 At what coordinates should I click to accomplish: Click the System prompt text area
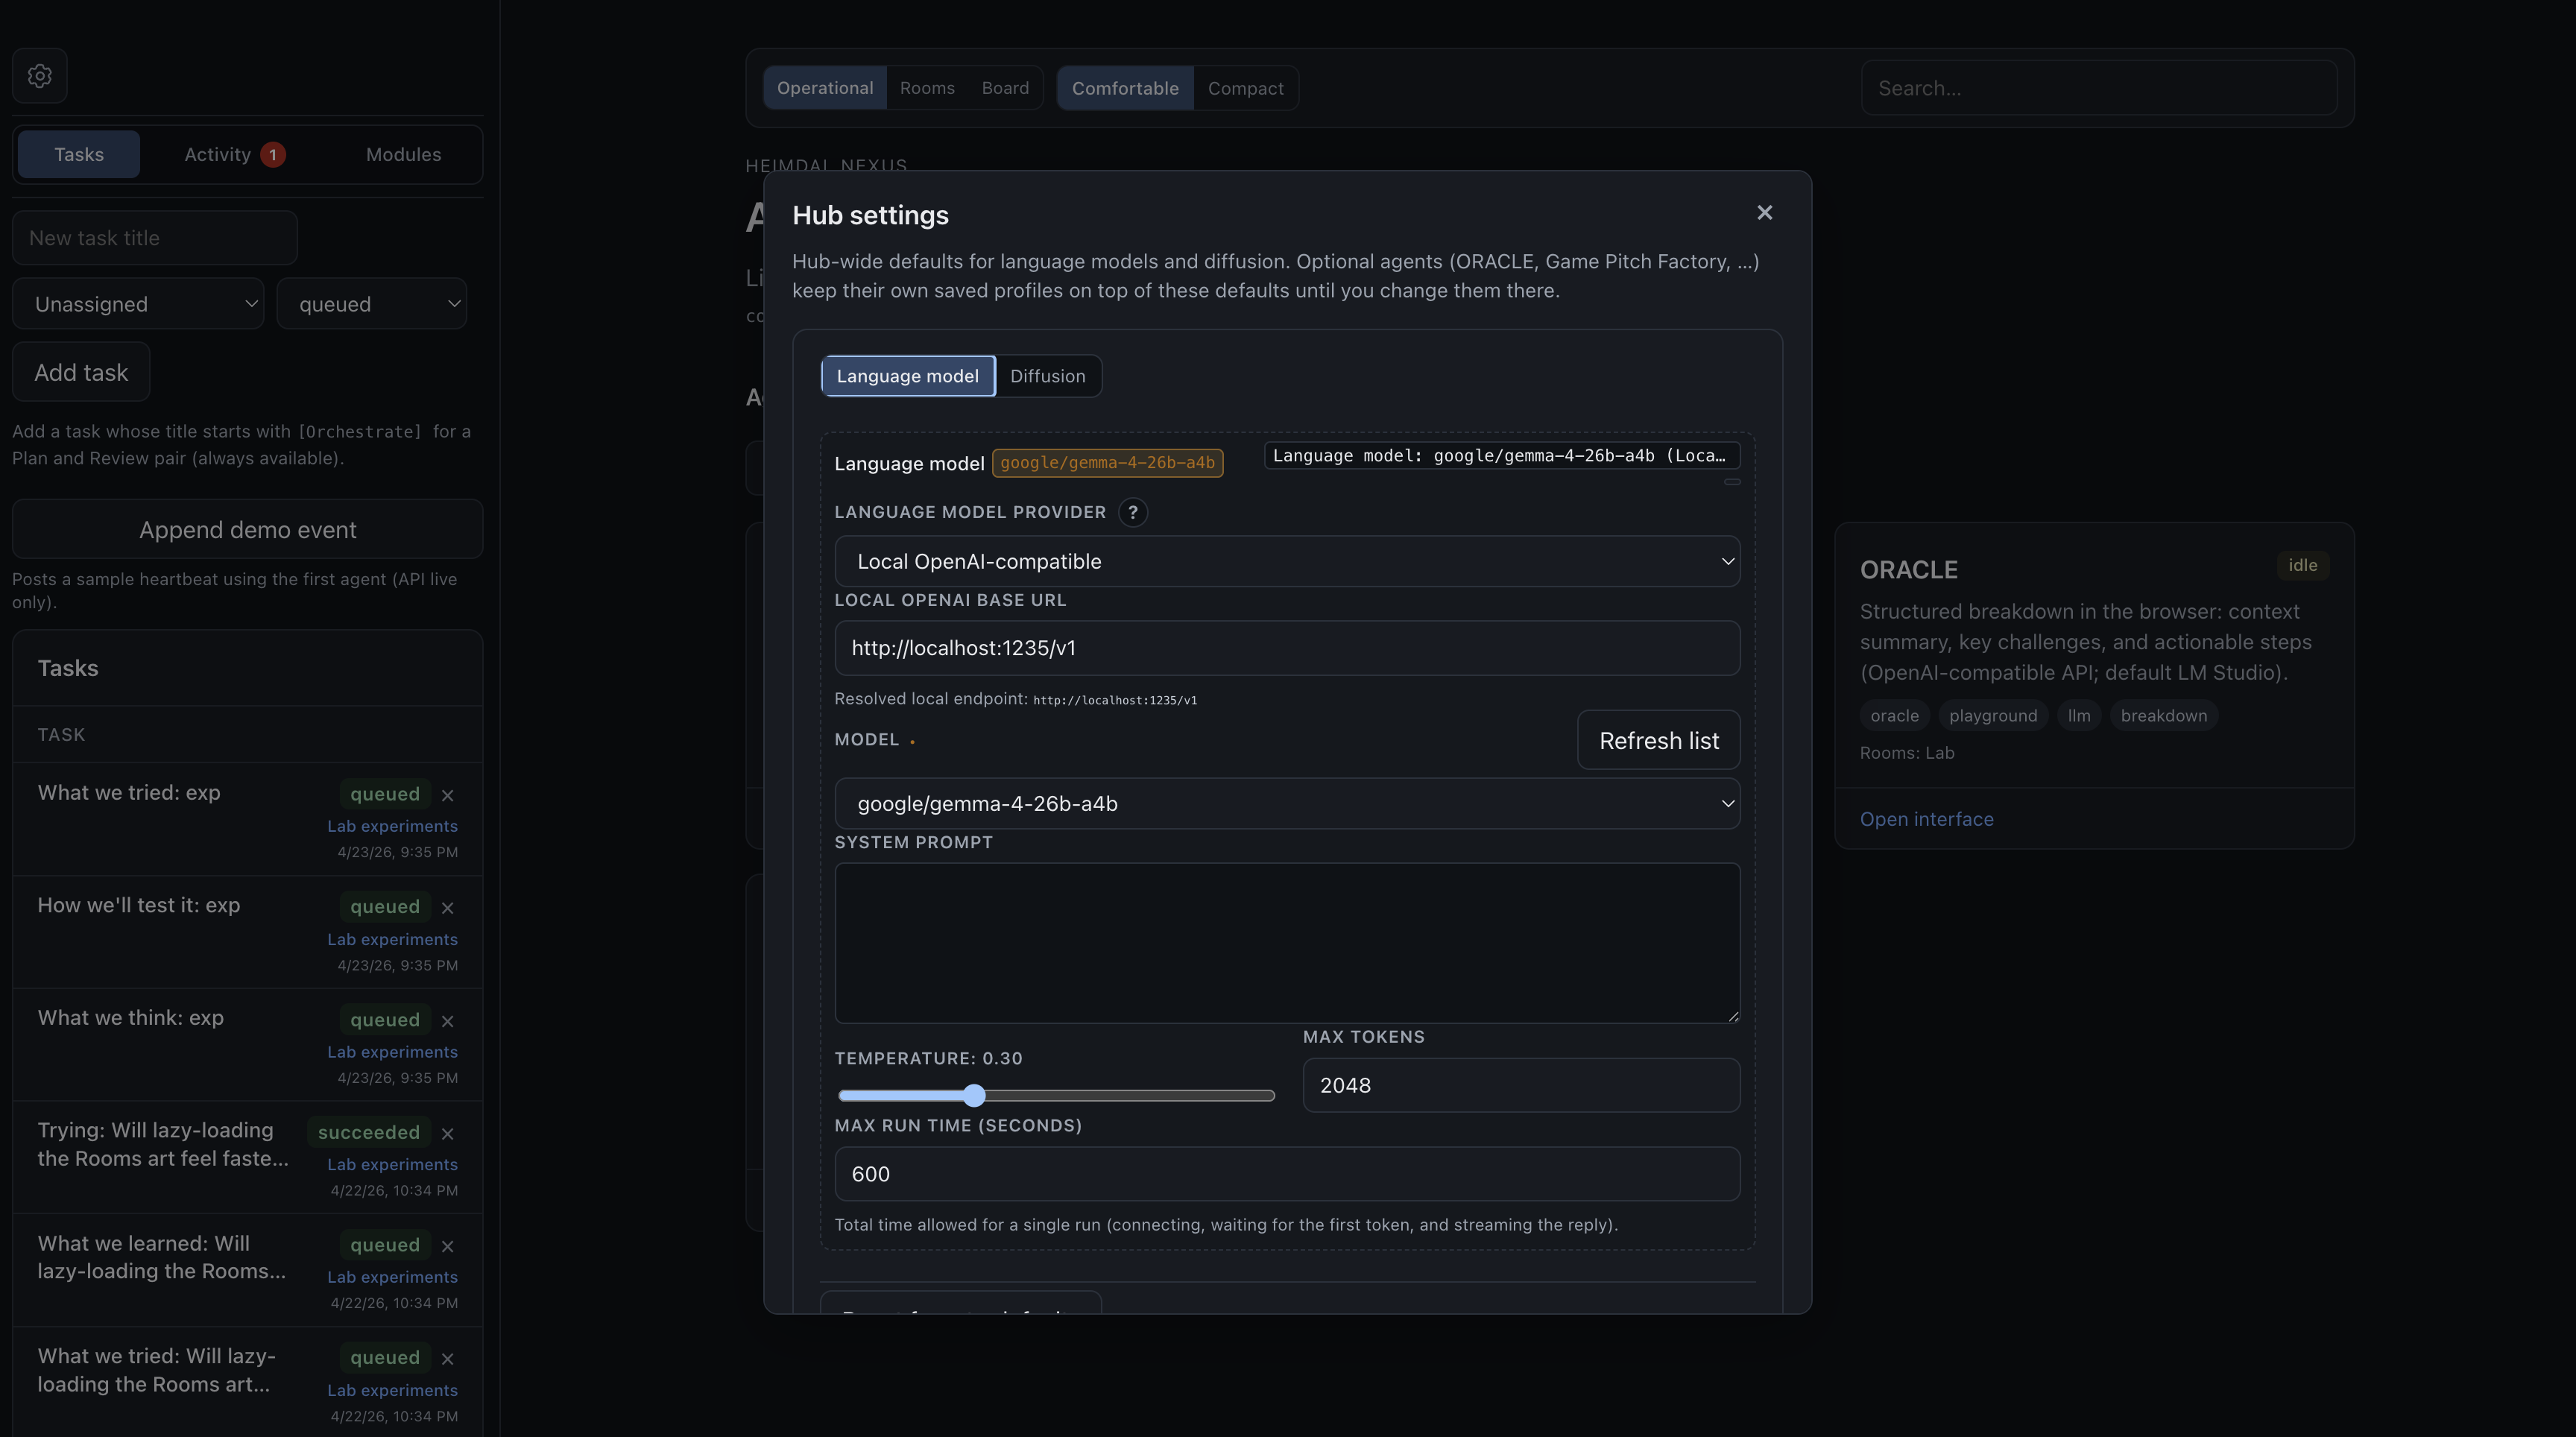(1287, 943)
